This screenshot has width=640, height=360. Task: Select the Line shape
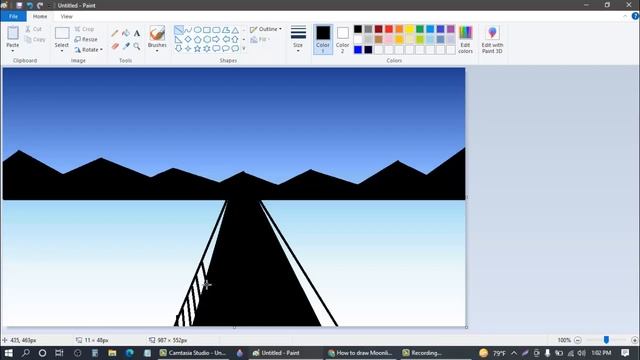point(179,30)
